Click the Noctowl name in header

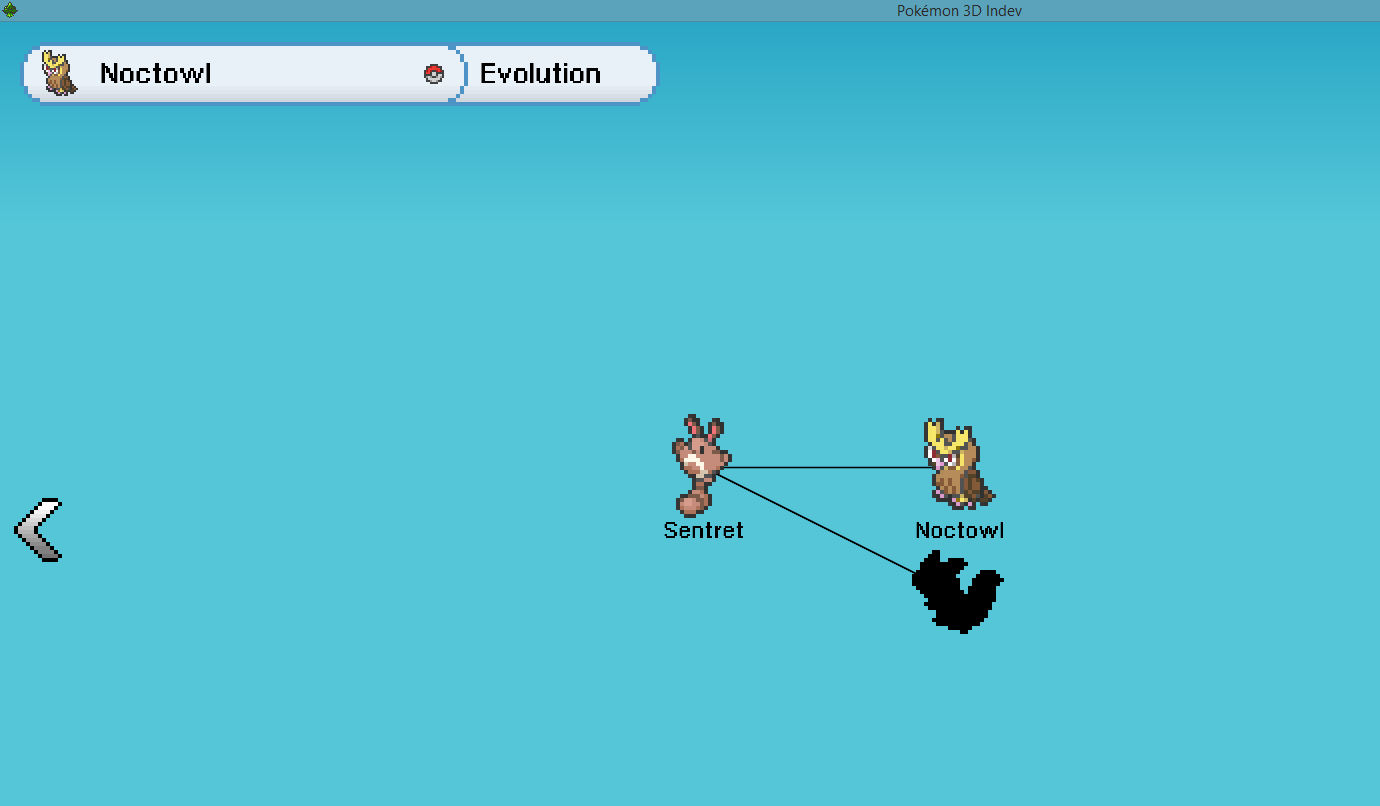(156, 74)
